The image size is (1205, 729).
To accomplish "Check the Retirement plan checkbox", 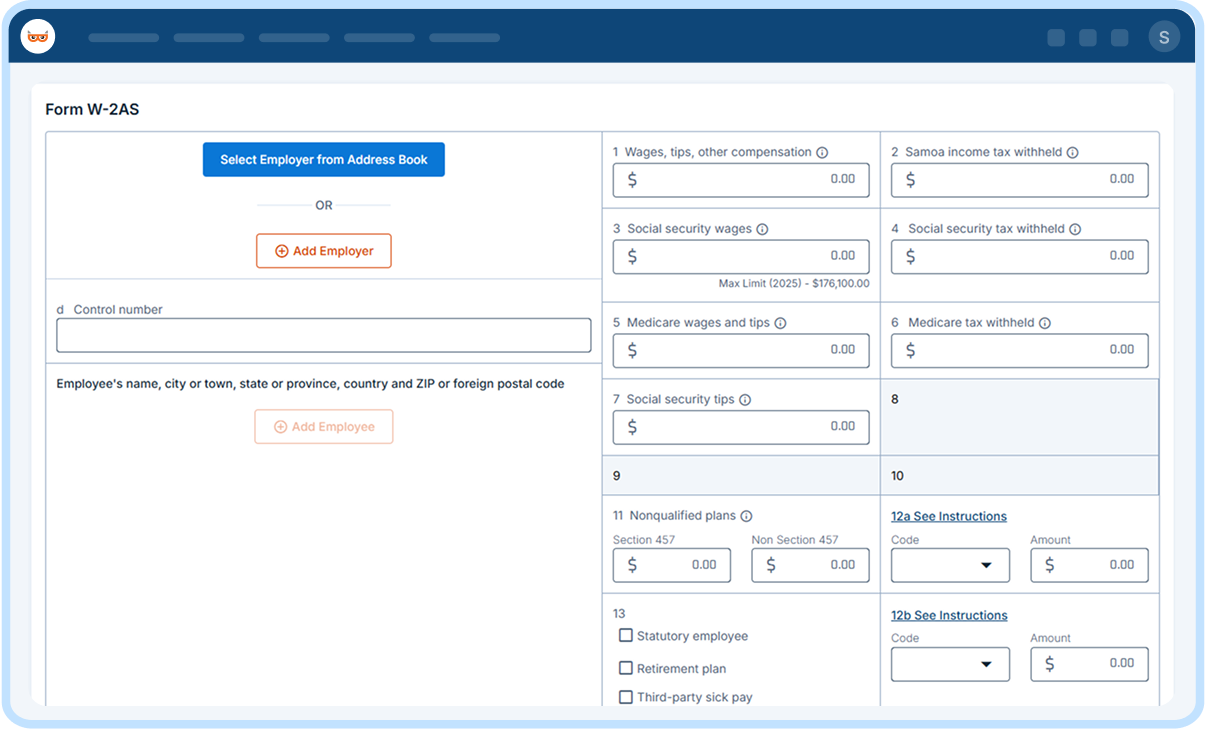I will click(x=626, y=668).
